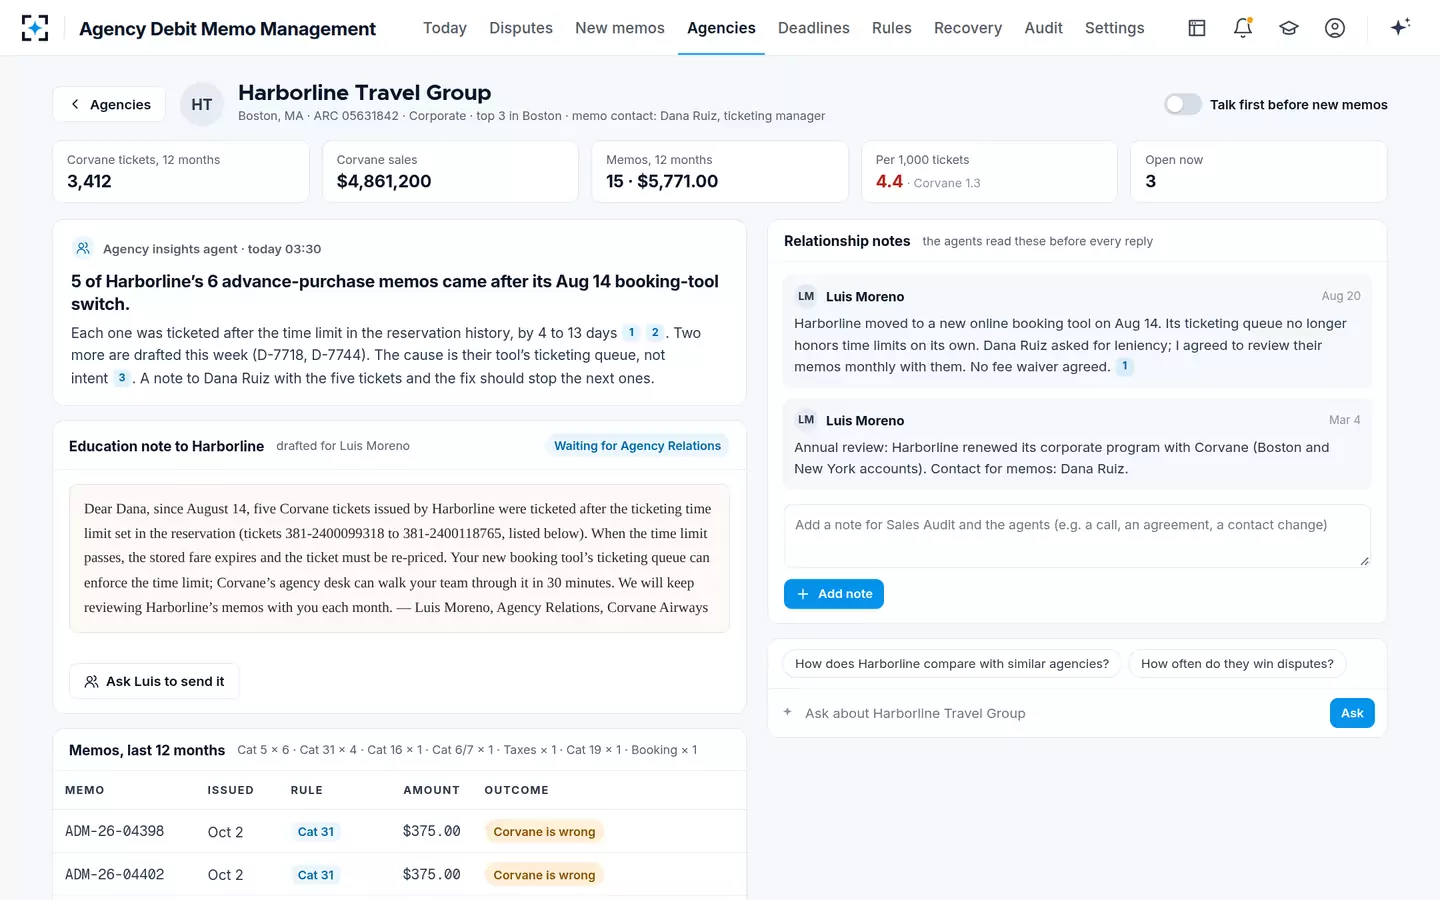Open the Settings tab
This screenshot has width=1440, height=900.
[x=1115, y=28]
